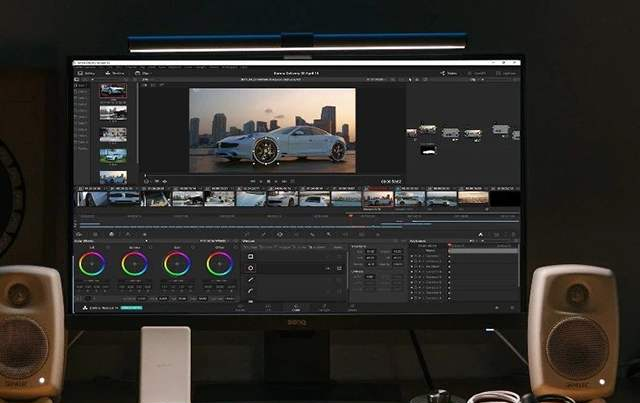Switch to the Edit page
This screenshot has height=403, width=640.
[x=268, y=307]
